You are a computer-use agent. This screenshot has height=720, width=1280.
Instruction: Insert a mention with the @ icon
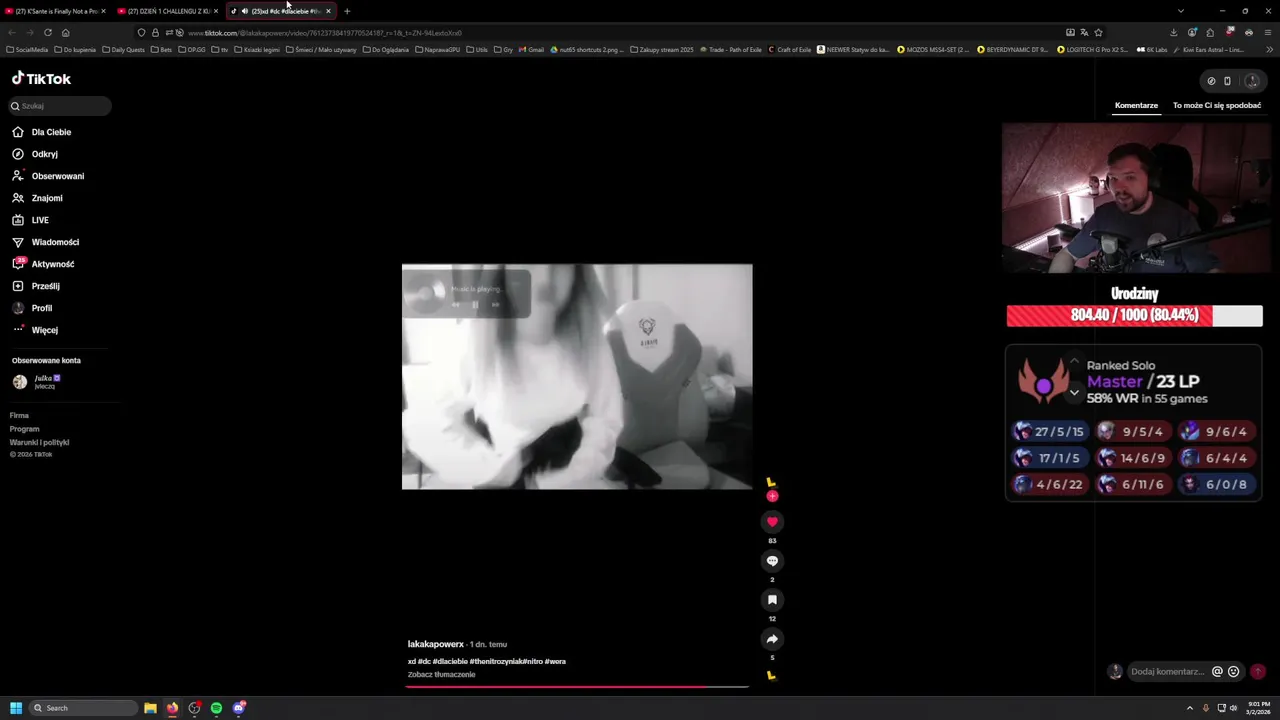click(x=1217, y=672)
